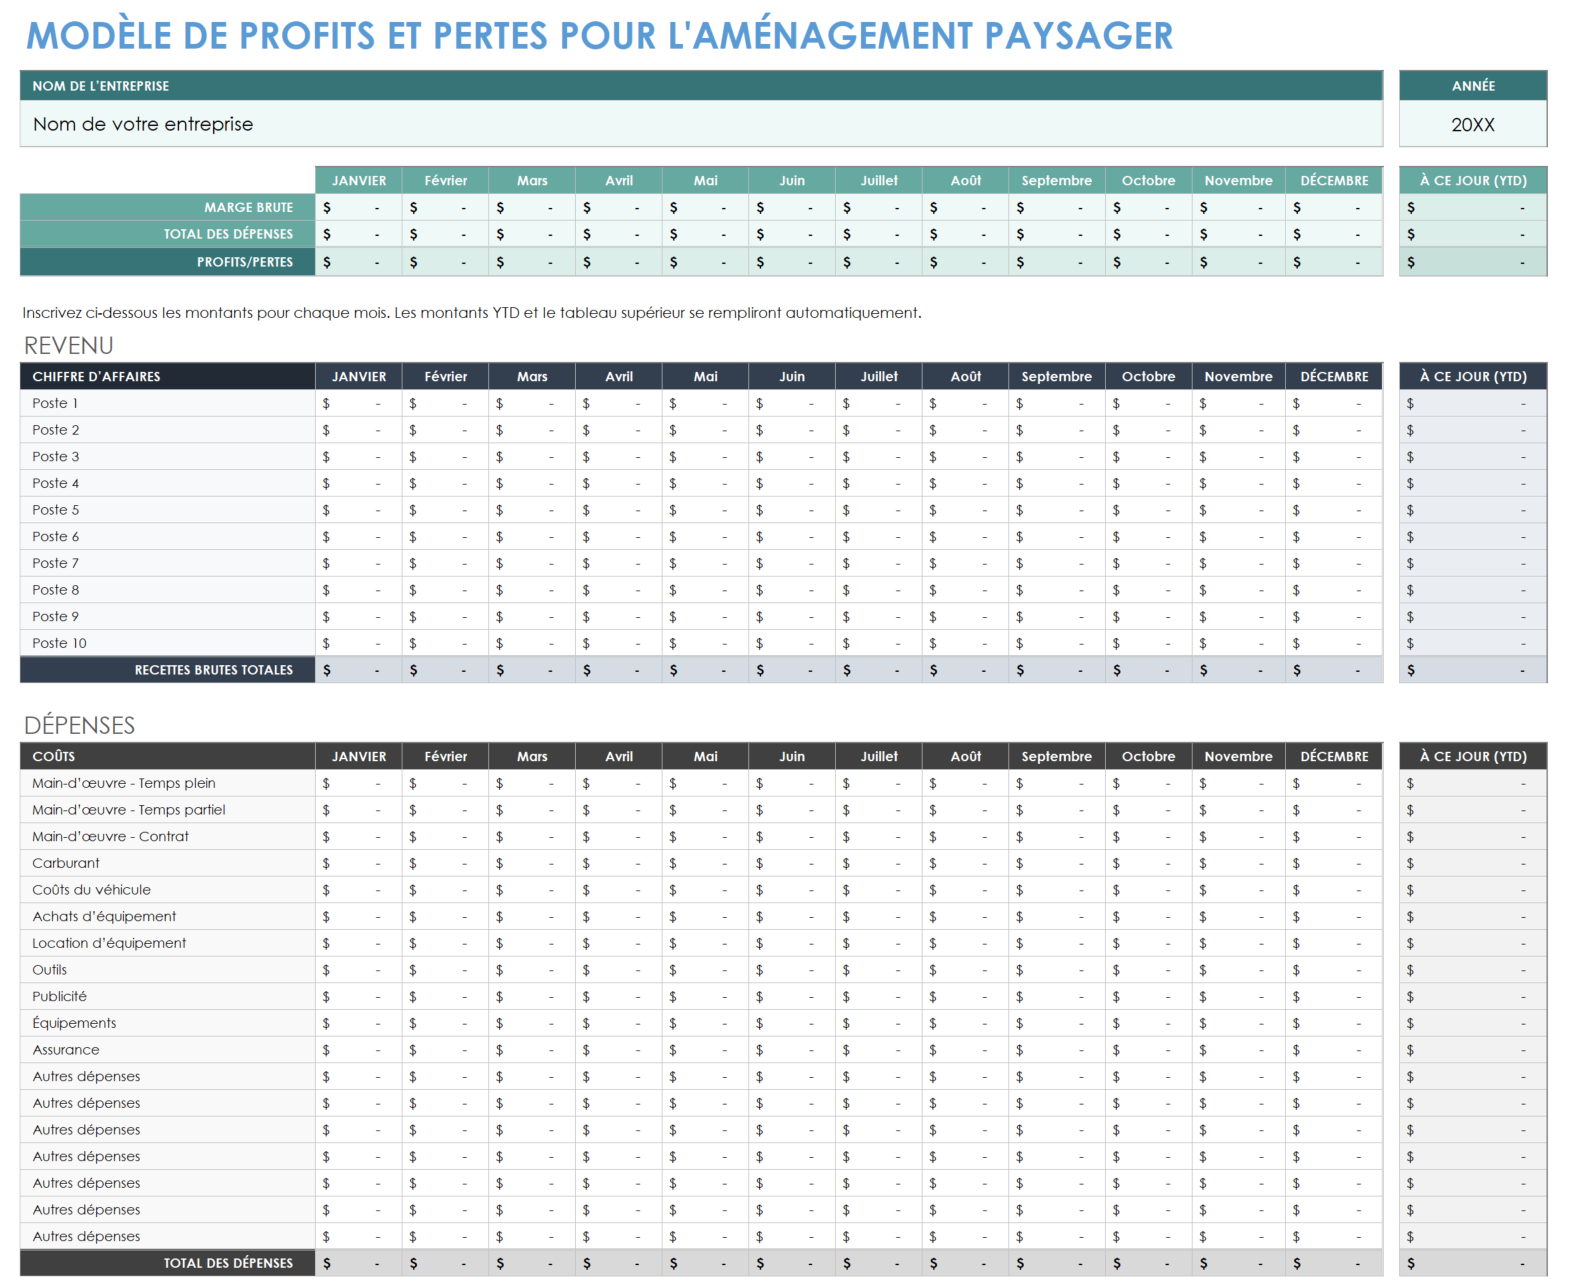
Task: Select the MARGE BRUTE YTD cell
Action: tap(1473, 207)
